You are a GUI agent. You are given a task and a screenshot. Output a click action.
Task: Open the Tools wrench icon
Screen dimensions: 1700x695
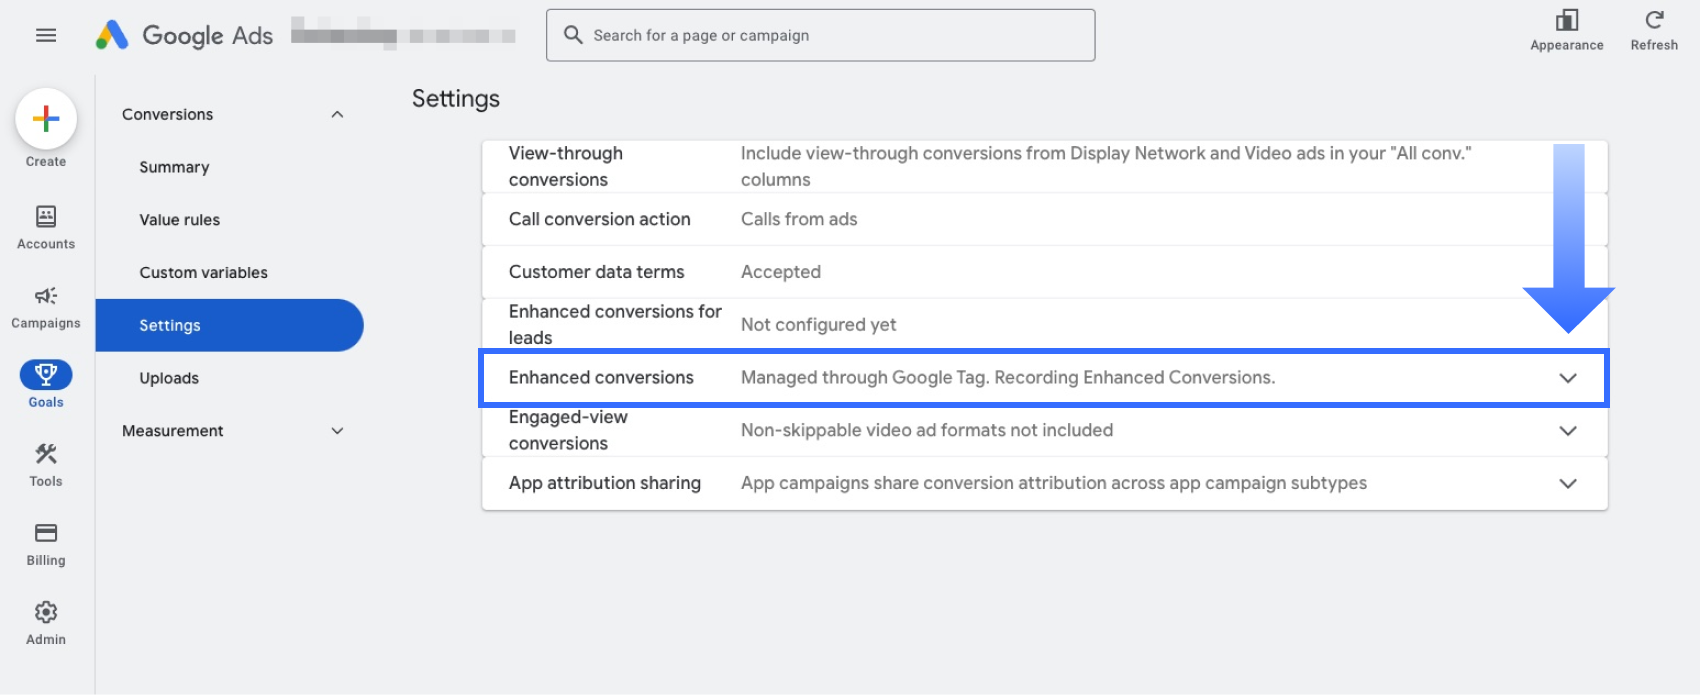click(x=46, y=454)
